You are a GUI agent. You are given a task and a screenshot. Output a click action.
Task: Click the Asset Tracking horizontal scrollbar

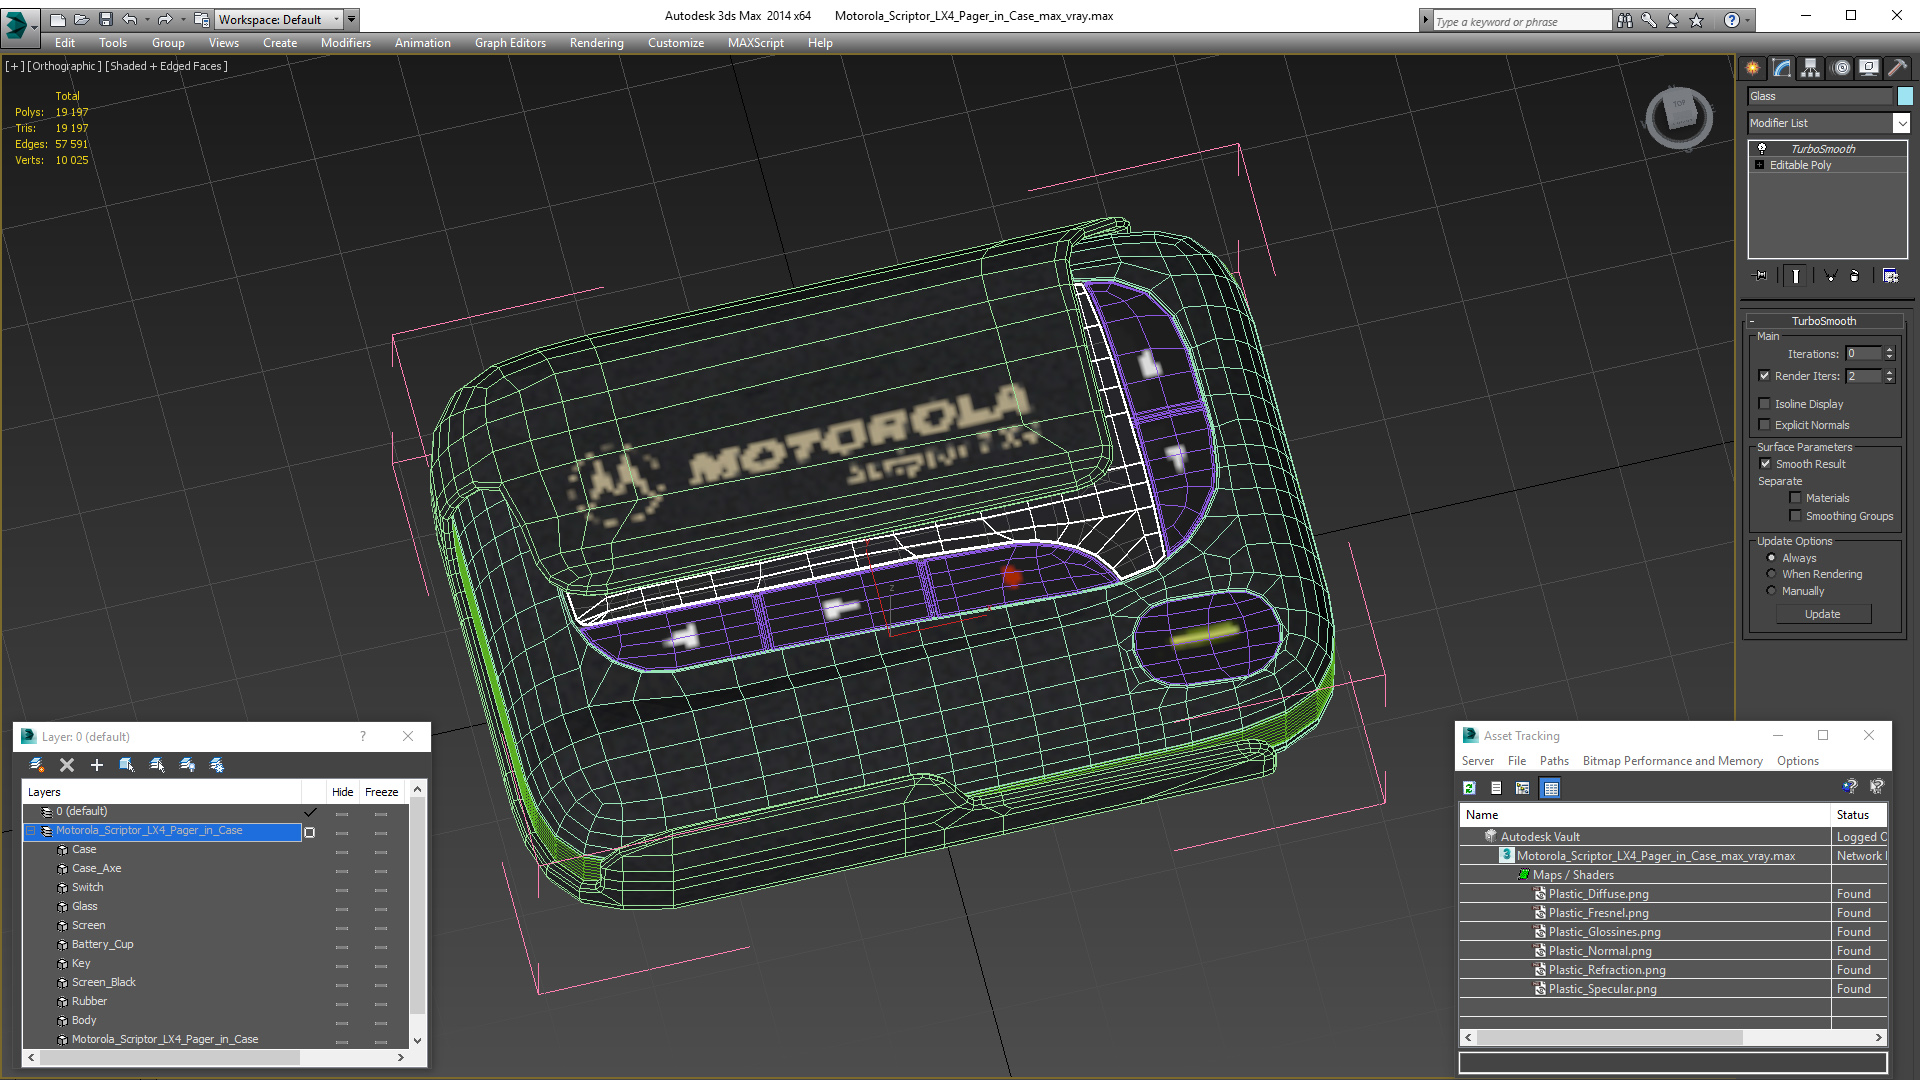1673,1037
